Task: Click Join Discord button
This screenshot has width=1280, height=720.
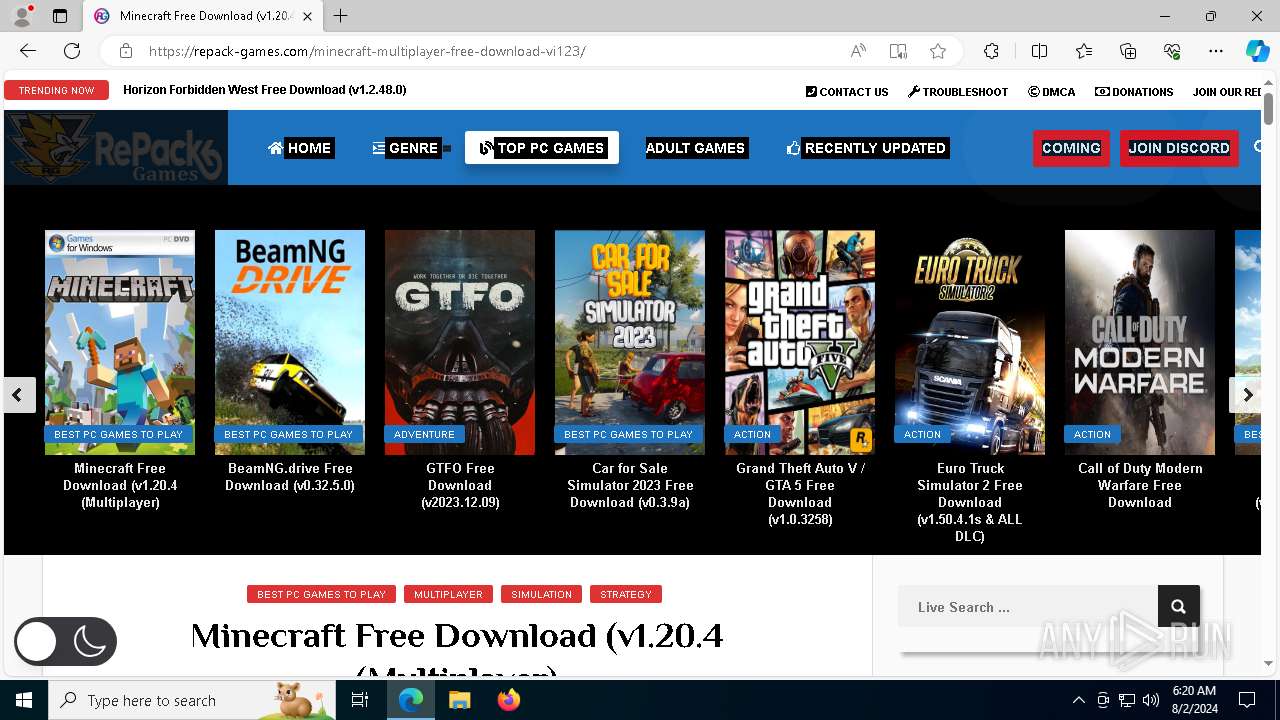Action: (1179, 148)
